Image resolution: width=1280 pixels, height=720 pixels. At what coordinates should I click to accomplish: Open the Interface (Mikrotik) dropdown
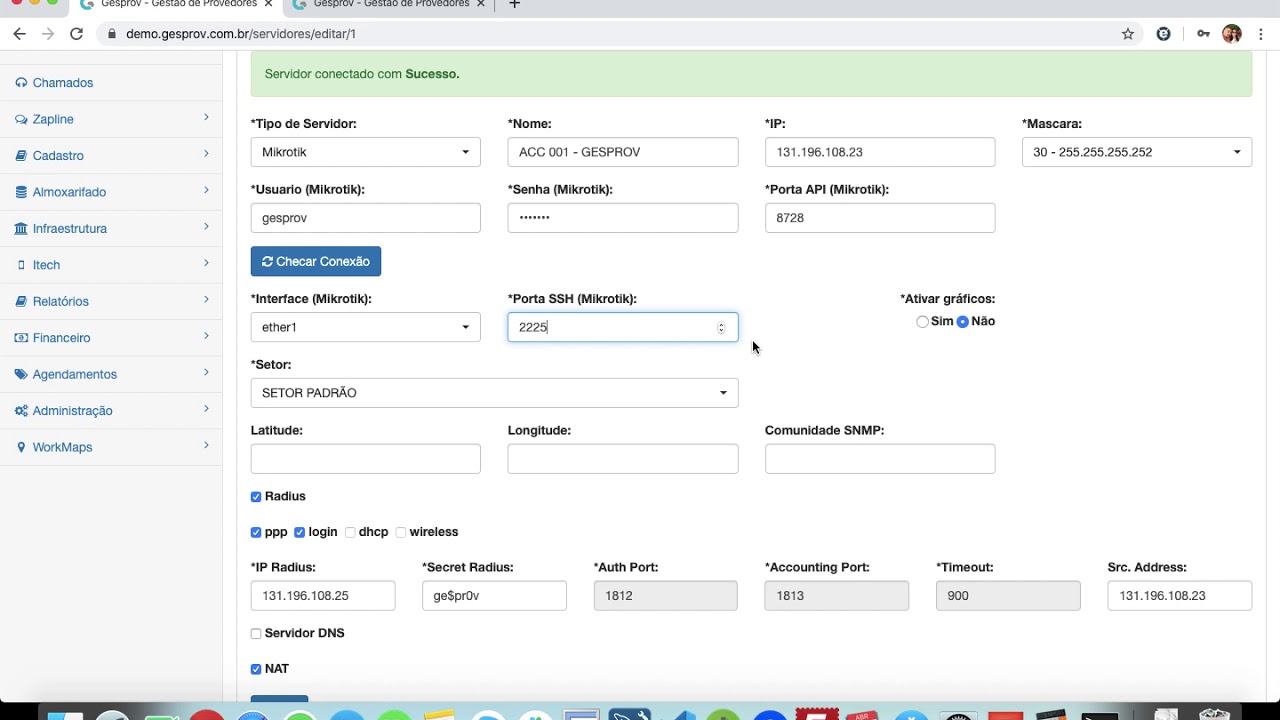click(366, 327)
